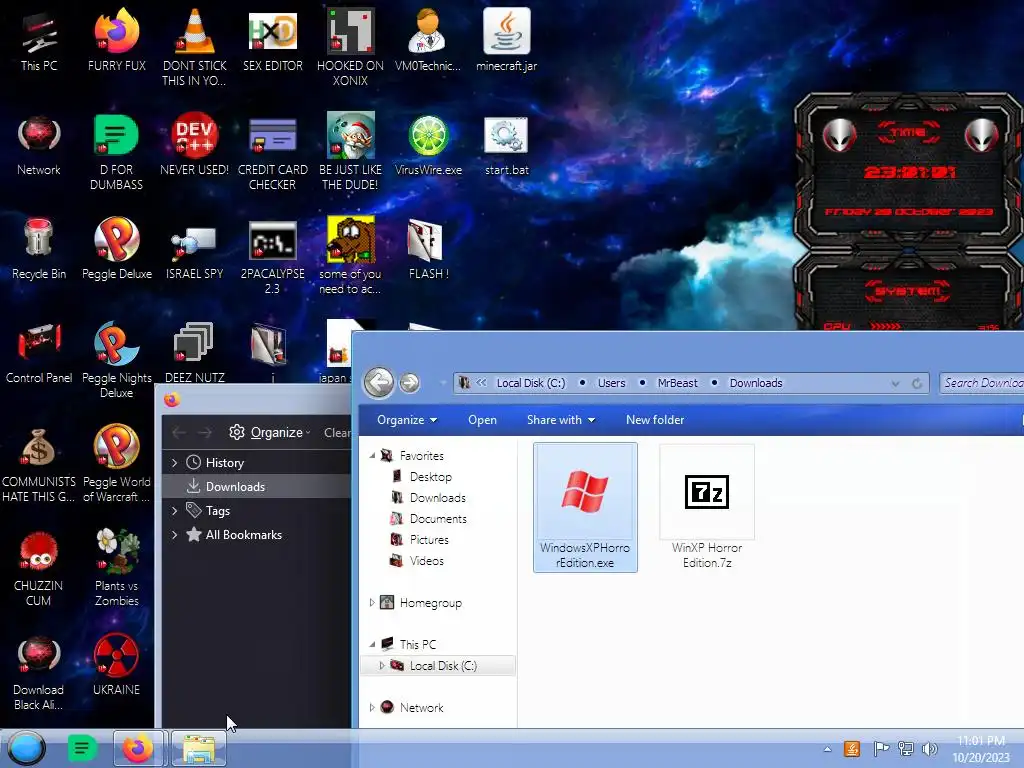Viewport: 1024px width, 768px height.
Task: Click New folder in Explorer toolbar
Action: coord(655,420)
